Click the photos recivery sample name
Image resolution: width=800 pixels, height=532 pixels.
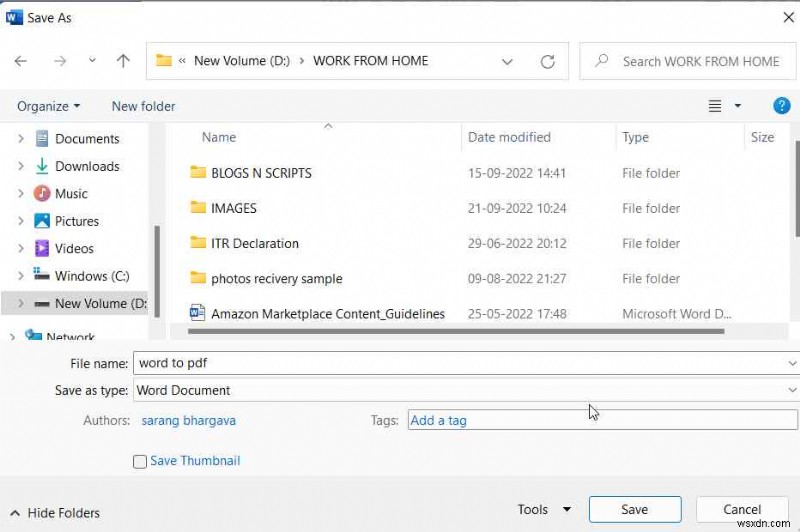277,279
